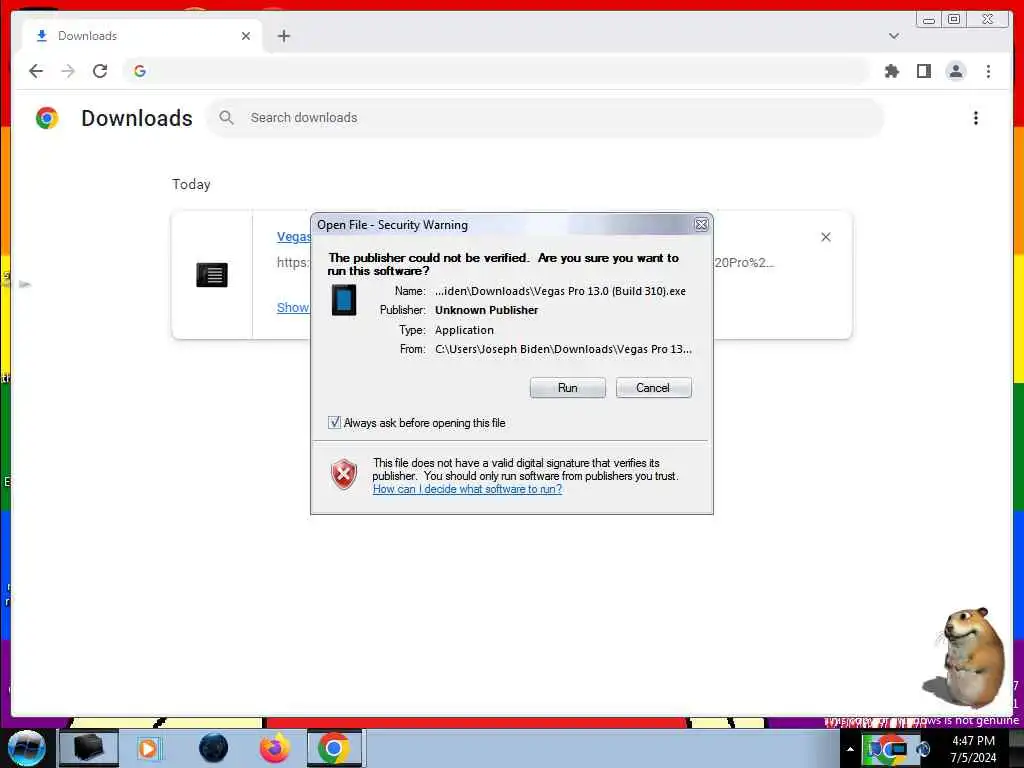Open Downloads page more actions menu

[x=976, y=118]
